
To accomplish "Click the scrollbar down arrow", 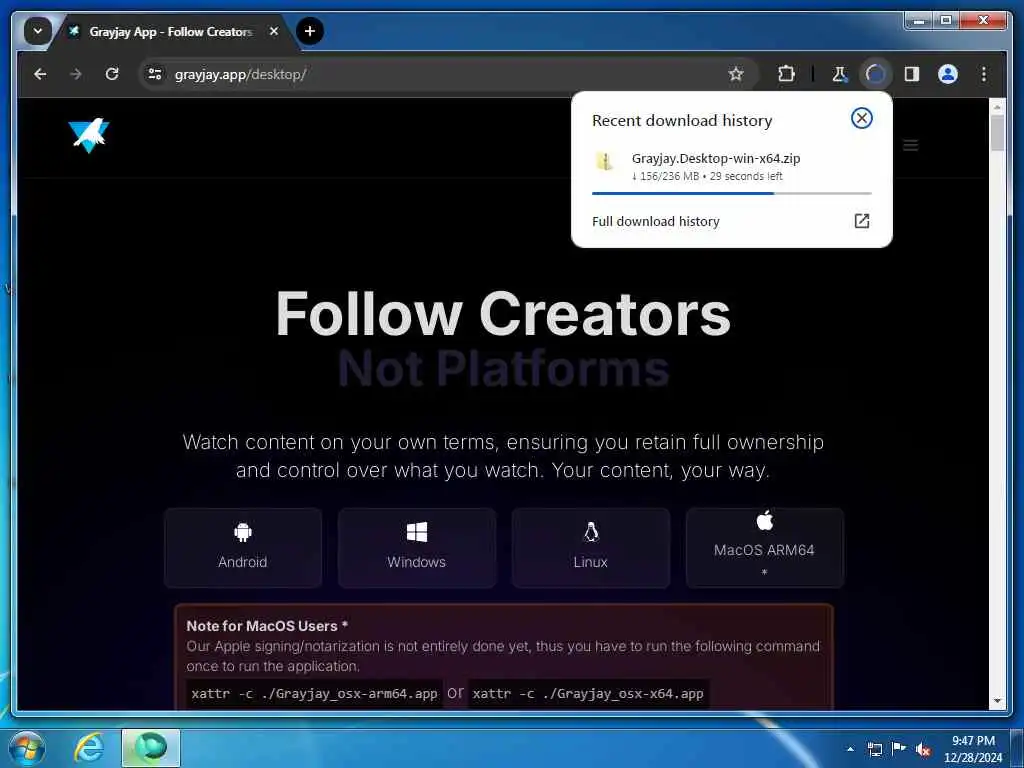I will (x=997, y=701).
